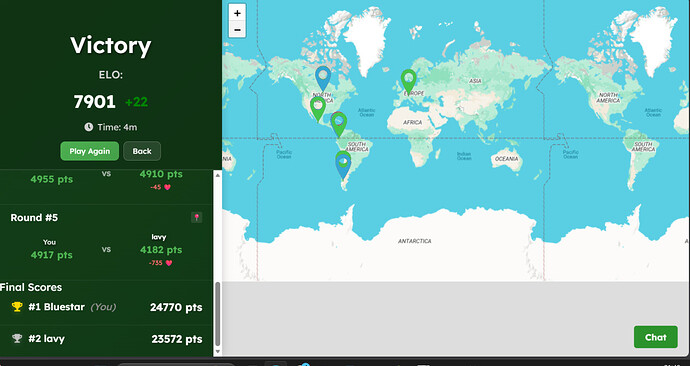Click the AFRICA map label
This screenshot has width=690, height=366.
(x=412, y=122)
